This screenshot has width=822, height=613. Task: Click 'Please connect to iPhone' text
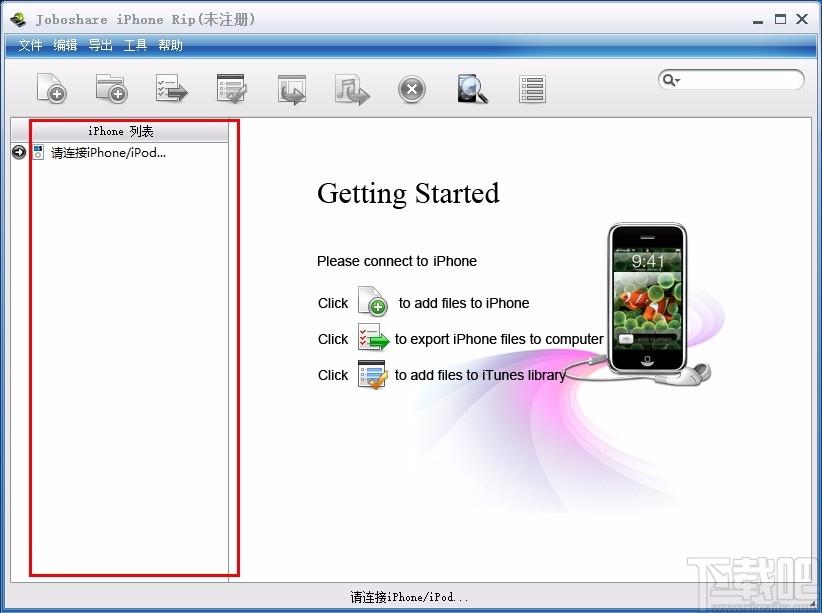(x=397, y=261)
